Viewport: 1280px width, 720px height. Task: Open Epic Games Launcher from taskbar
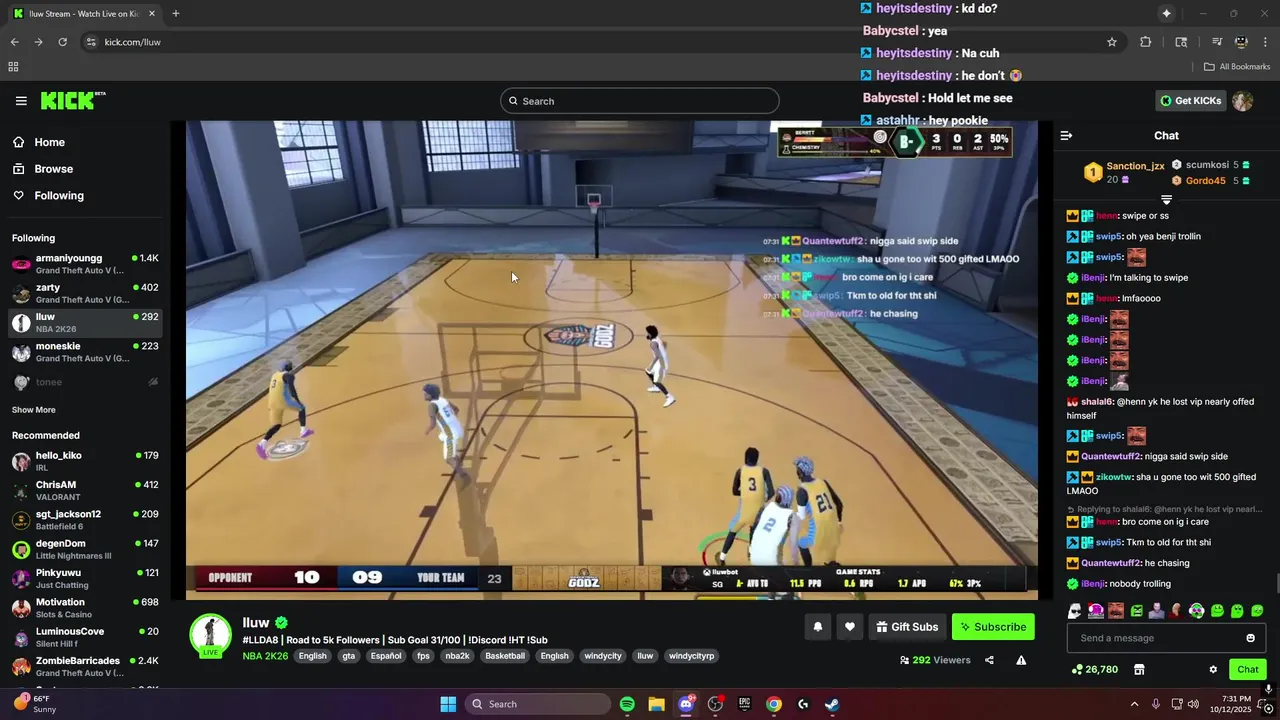point(744,704)
